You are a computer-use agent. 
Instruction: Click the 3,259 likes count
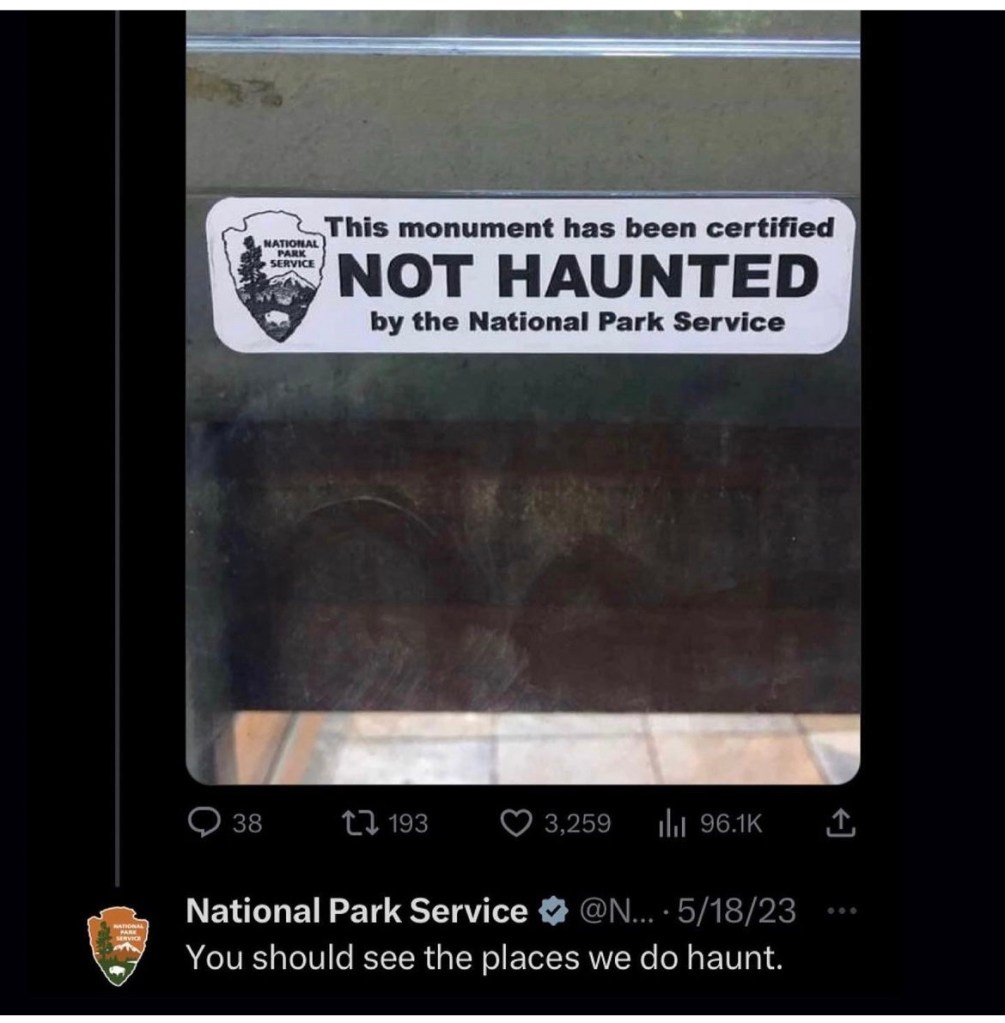578,823
